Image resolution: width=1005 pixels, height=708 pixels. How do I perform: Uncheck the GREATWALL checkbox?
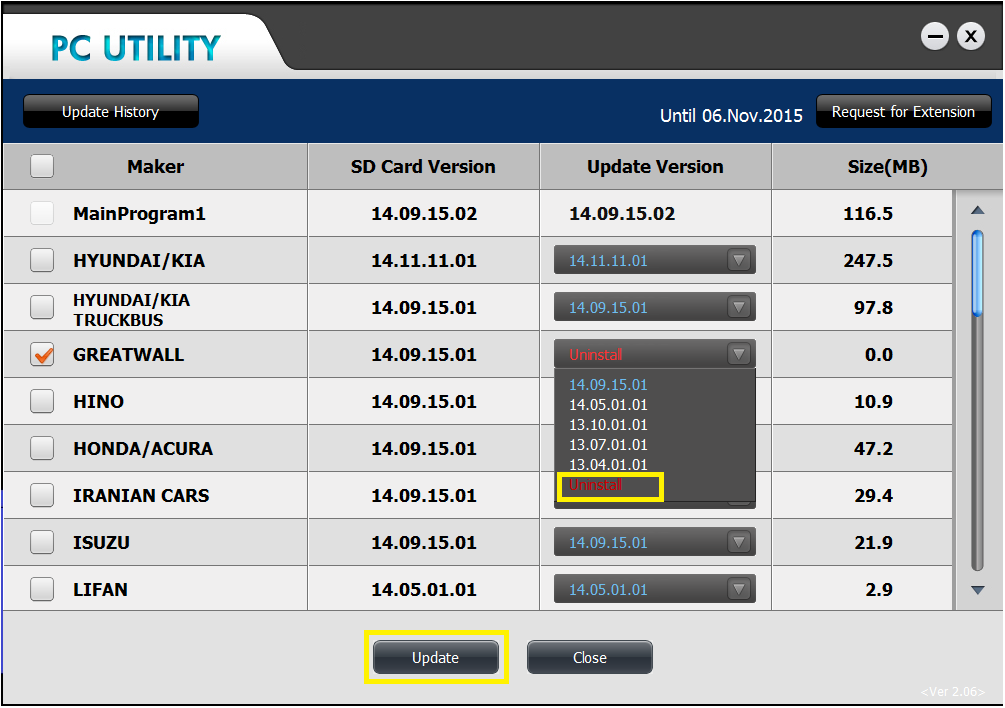pos(42,355)
